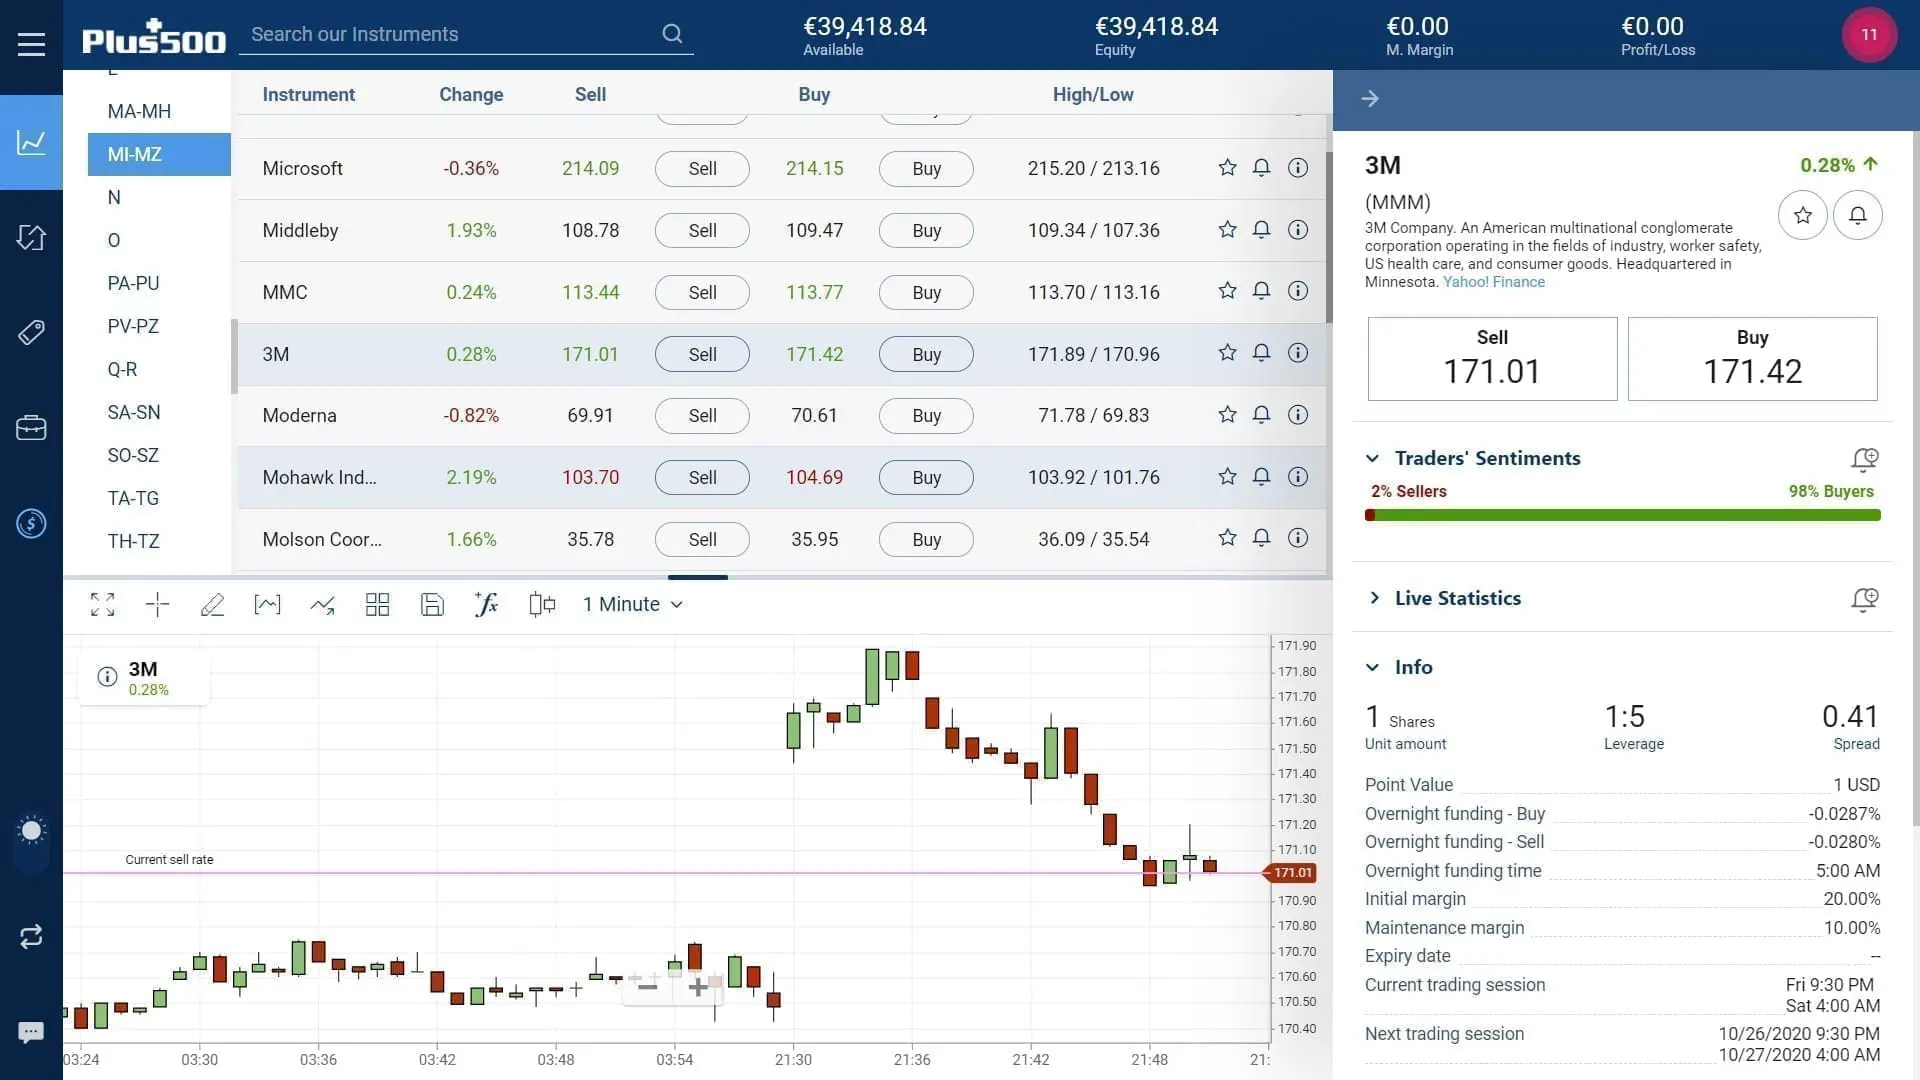Open the hamburger main menu
Image resolution: width=1920 pixels, height=1080 pixels.
coord(31,44)
